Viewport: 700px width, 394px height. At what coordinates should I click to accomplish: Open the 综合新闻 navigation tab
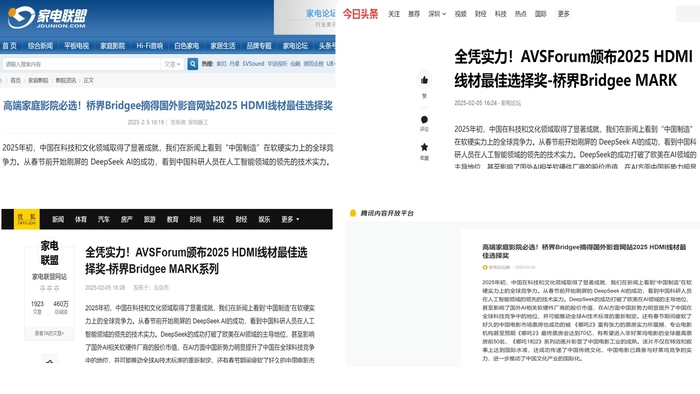point(40,46)
